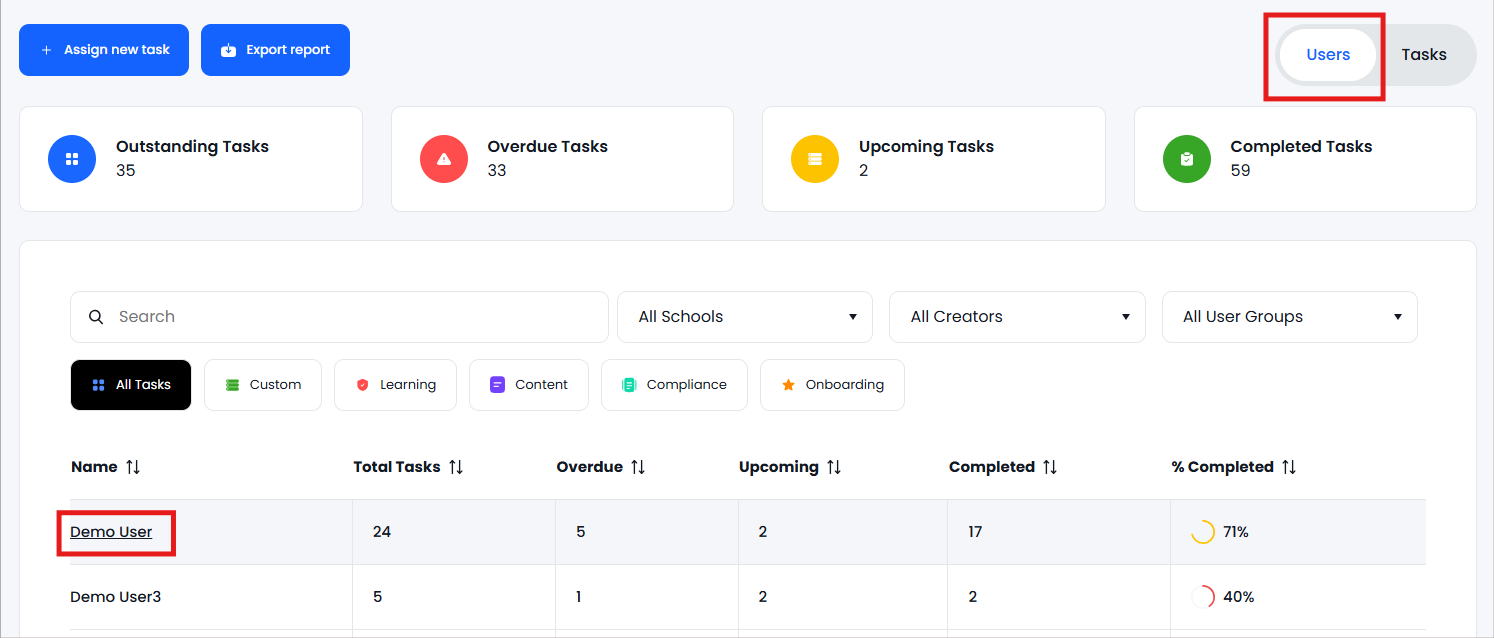Sort by Name column arrows
Screen dimensions: 1494x638
[x=133, y=467]
